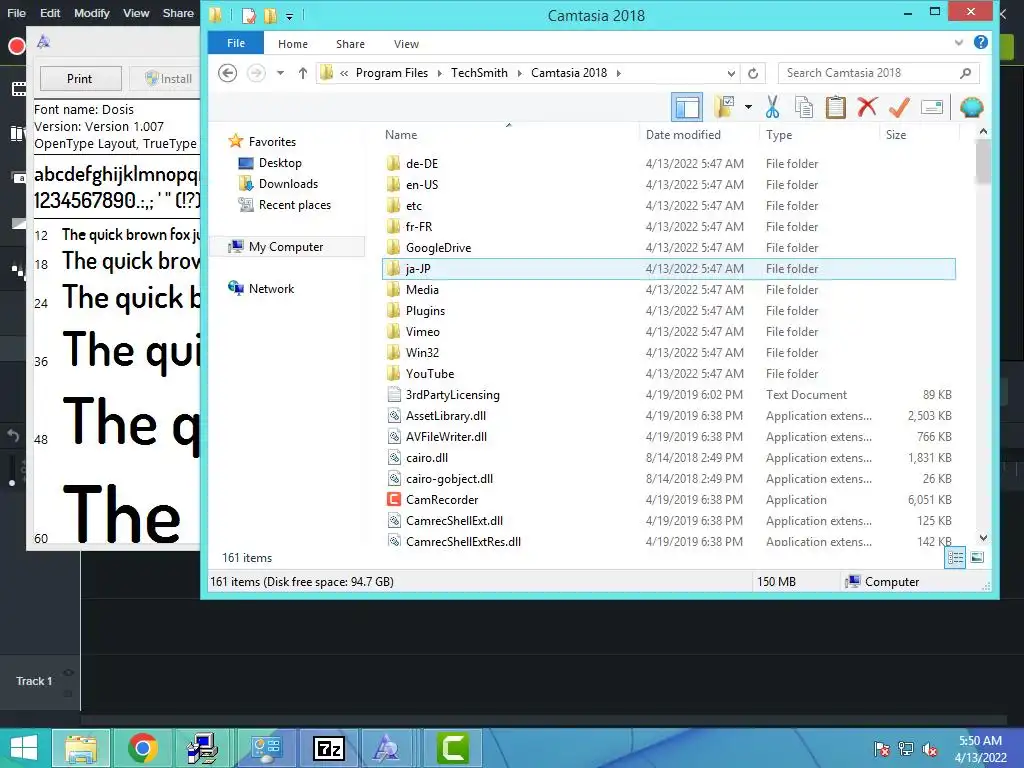1024x768 pixels.
Task: Click the Rename toolbar icon
Action: click(932, 107)
